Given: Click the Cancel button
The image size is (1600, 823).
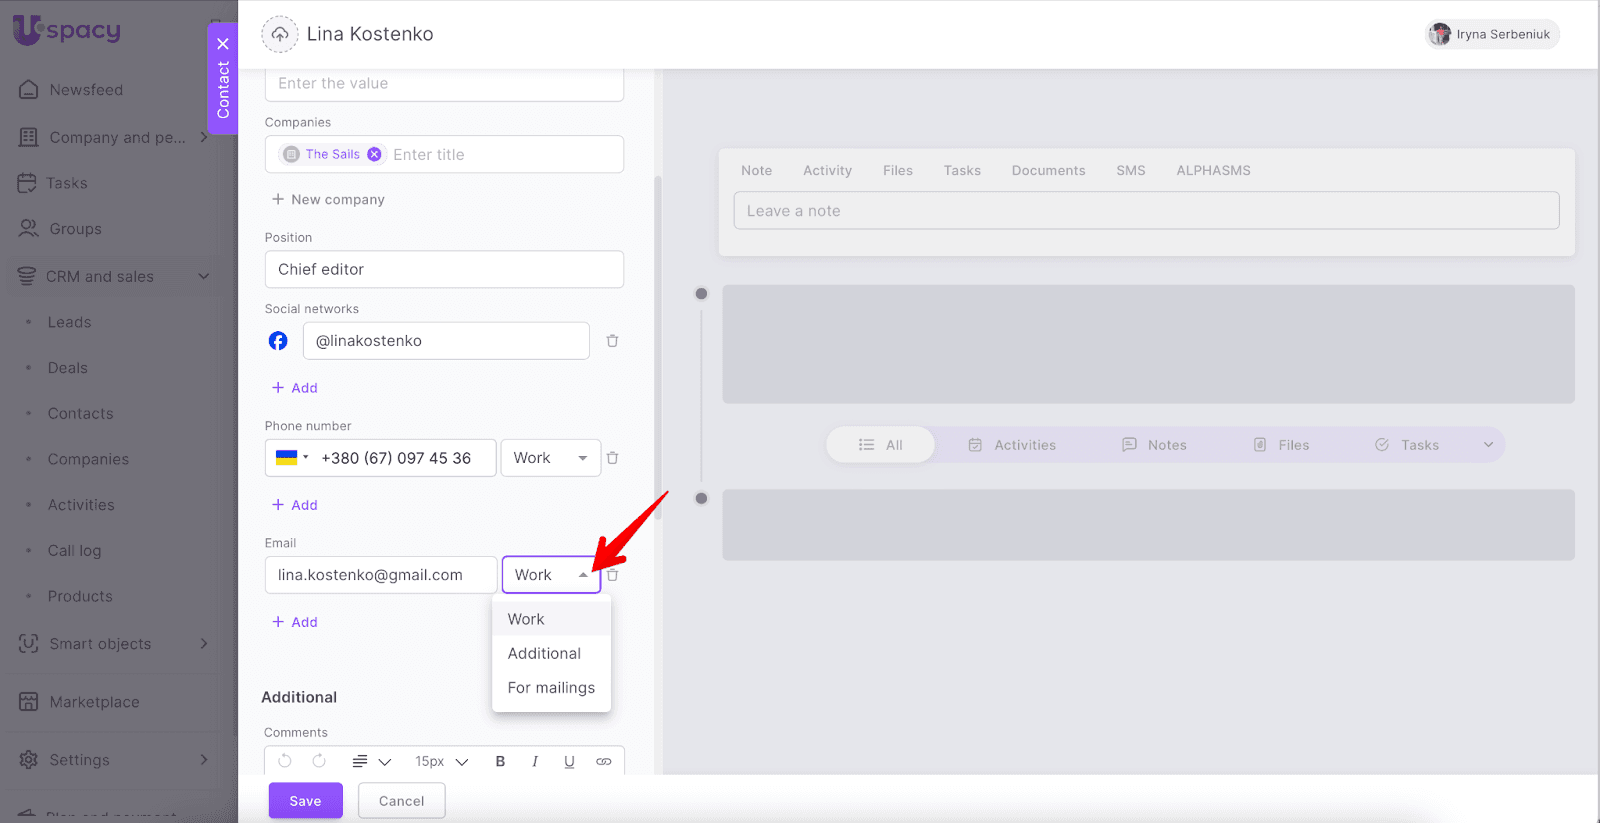Looking at the screenshot, I should 401,801.
